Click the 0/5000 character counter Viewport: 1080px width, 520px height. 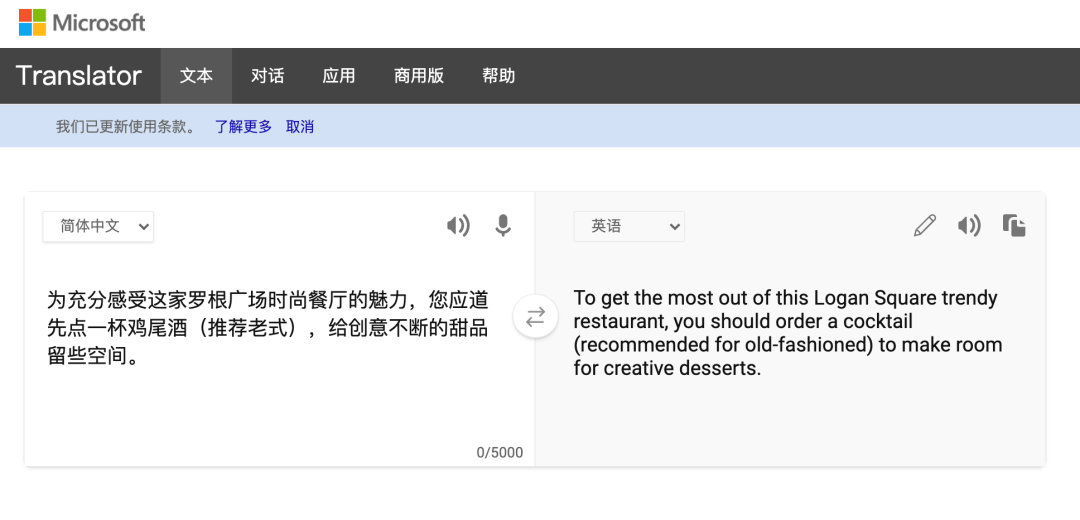tap(499, 453)
